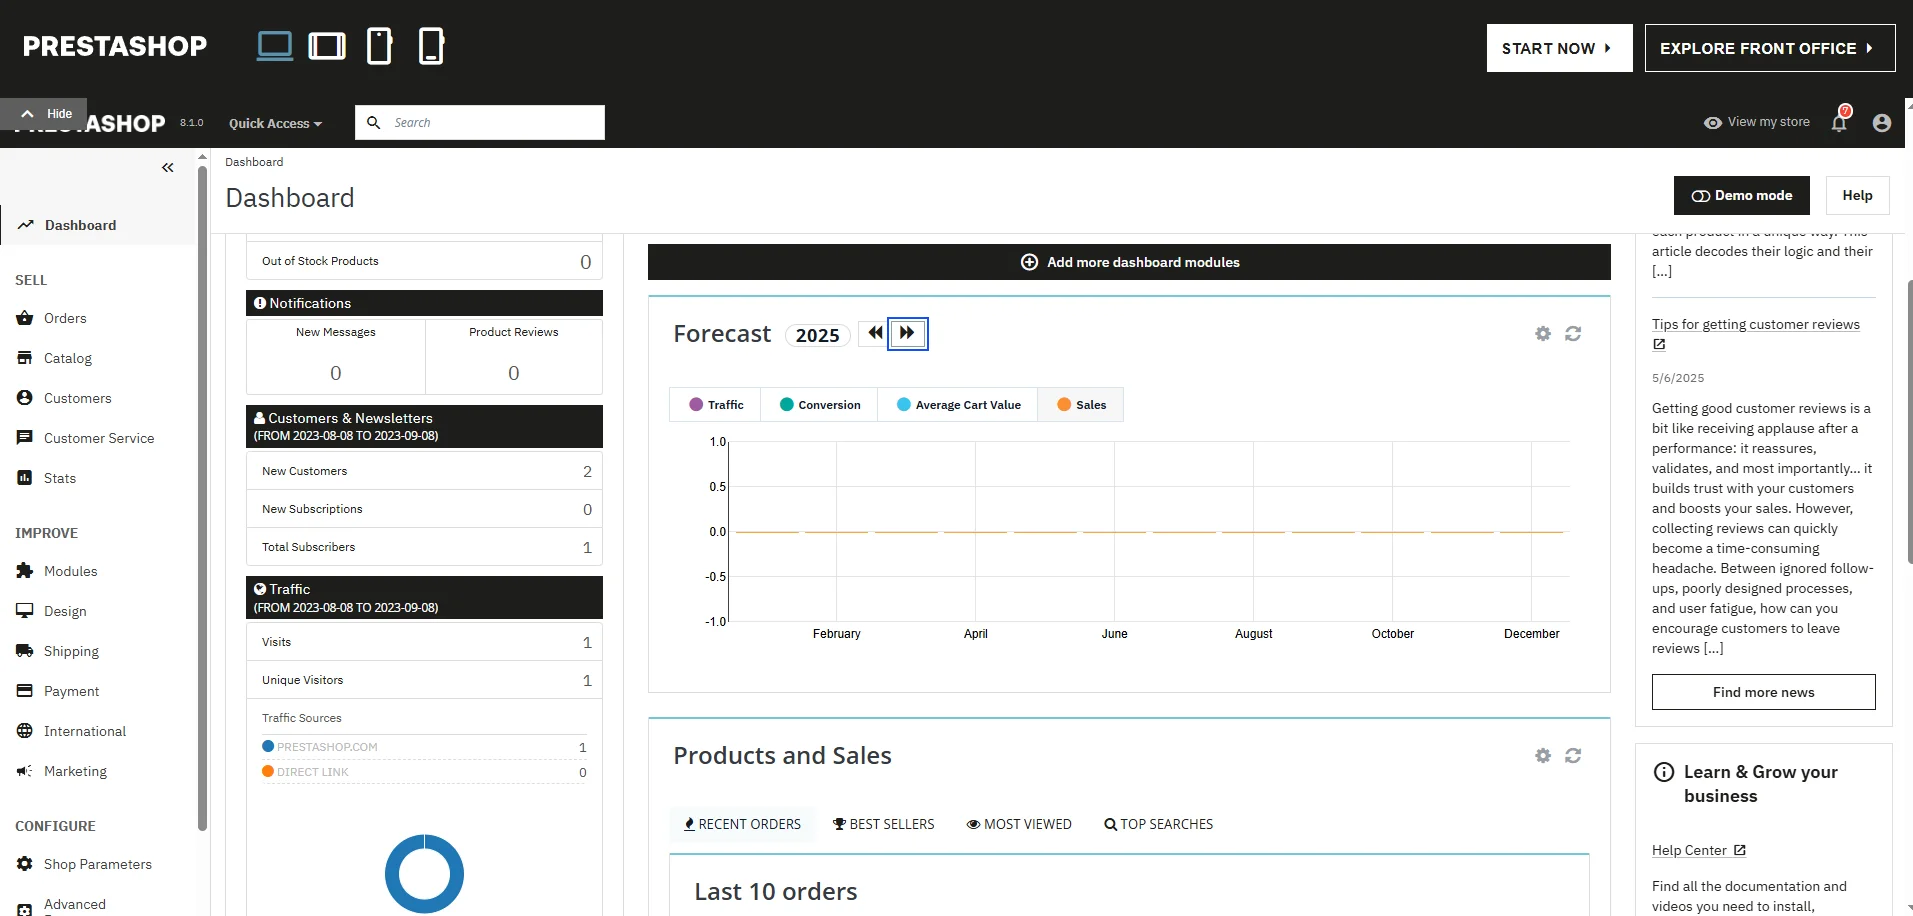
Task: Hide the top demo banner
Action: (x=45, y=114)
